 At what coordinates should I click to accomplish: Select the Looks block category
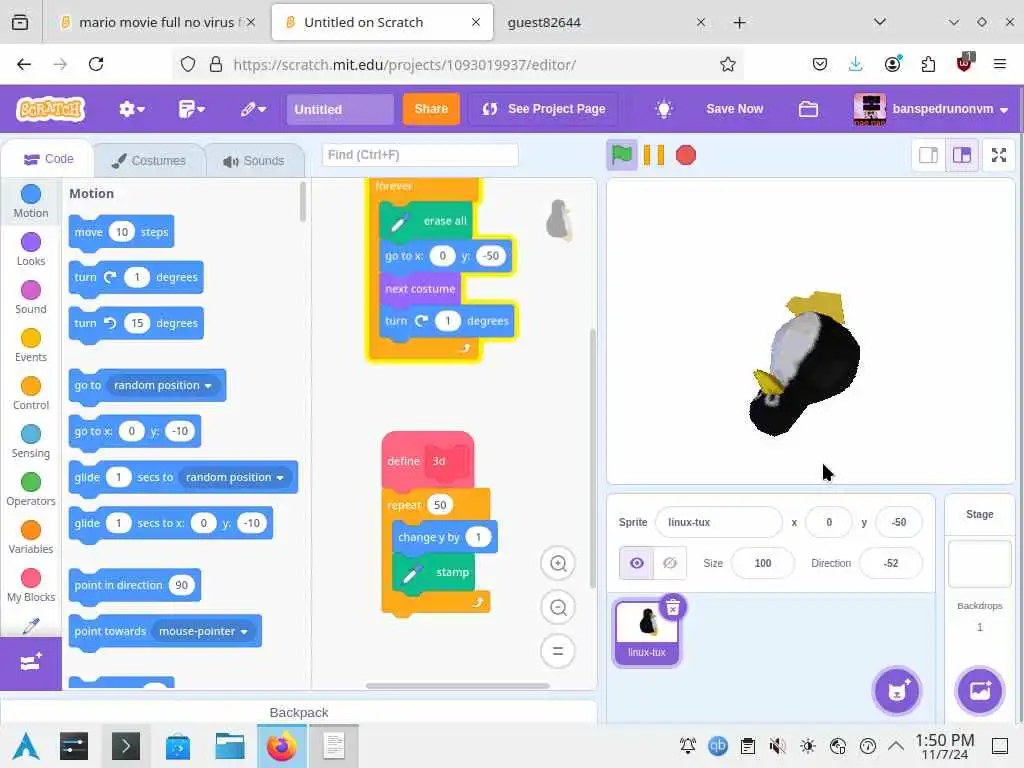click(31, 249)
